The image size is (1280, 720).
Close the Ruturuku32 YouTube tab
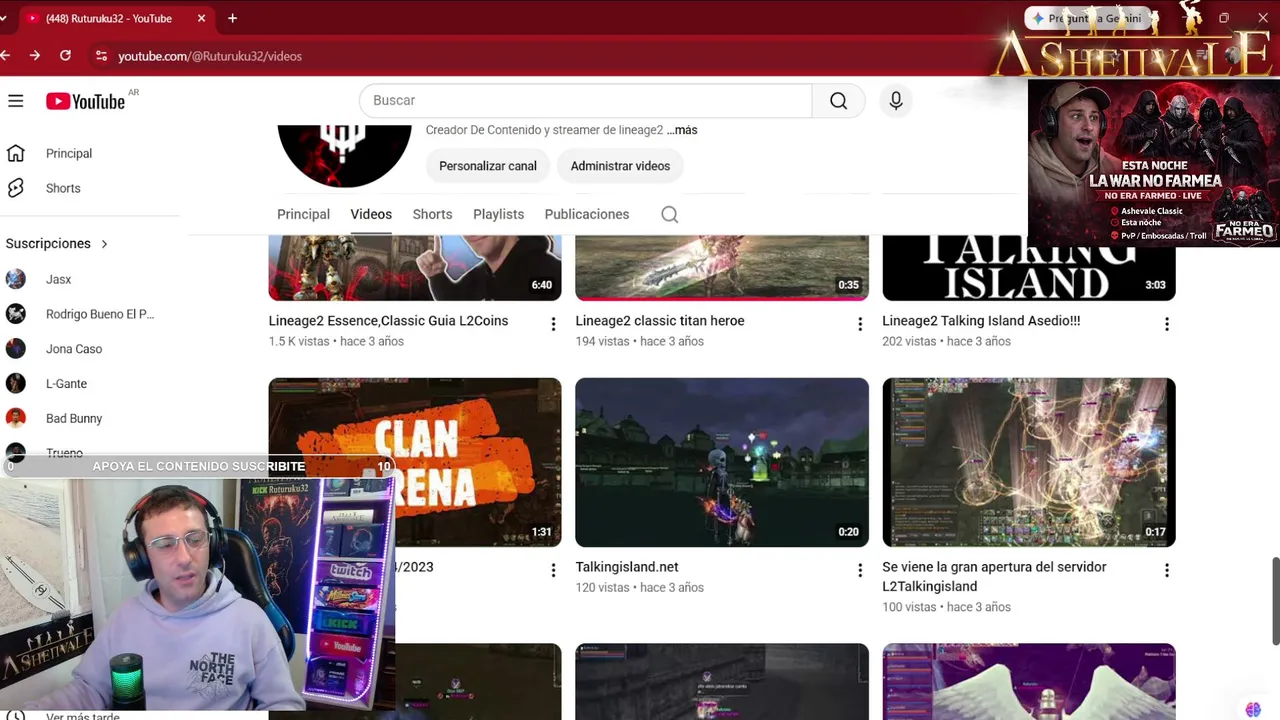pyautogui.click(x=201, y=18)
